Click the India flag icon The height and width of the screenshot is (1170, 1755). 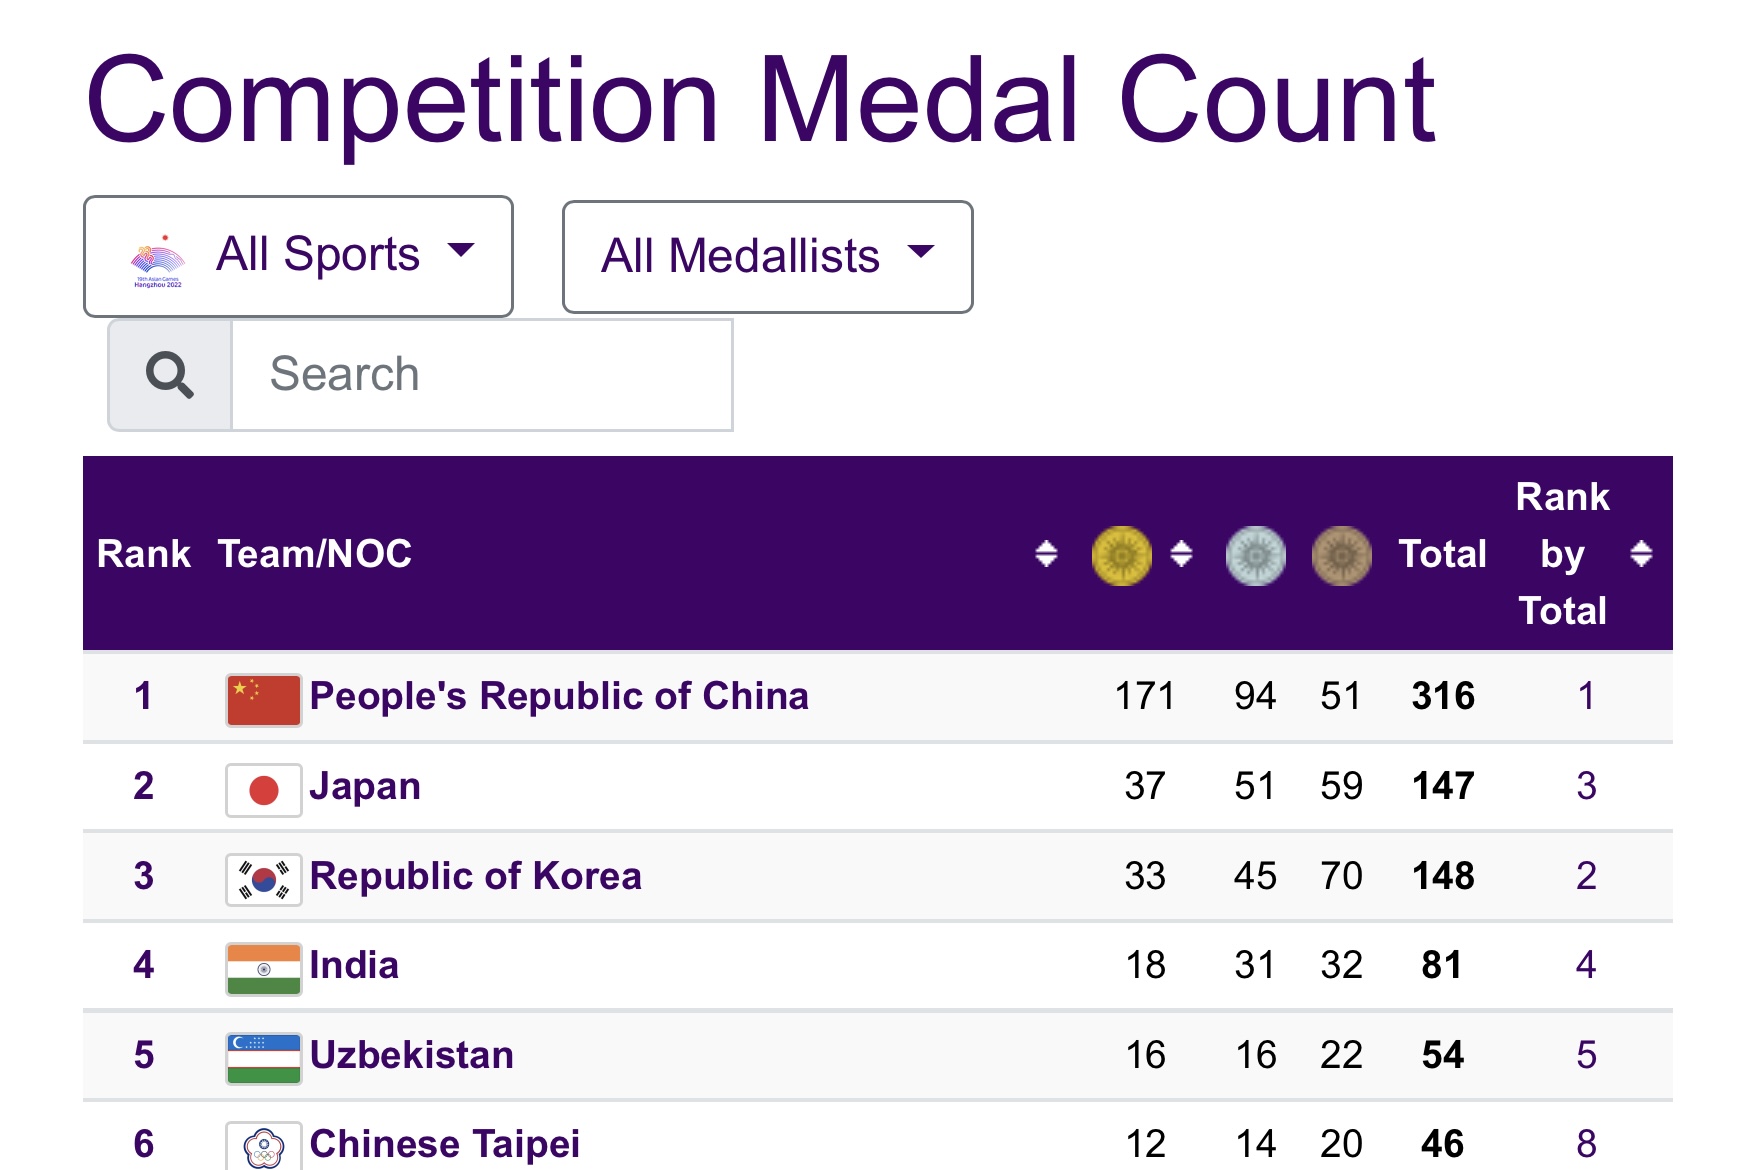click(263, 968)
